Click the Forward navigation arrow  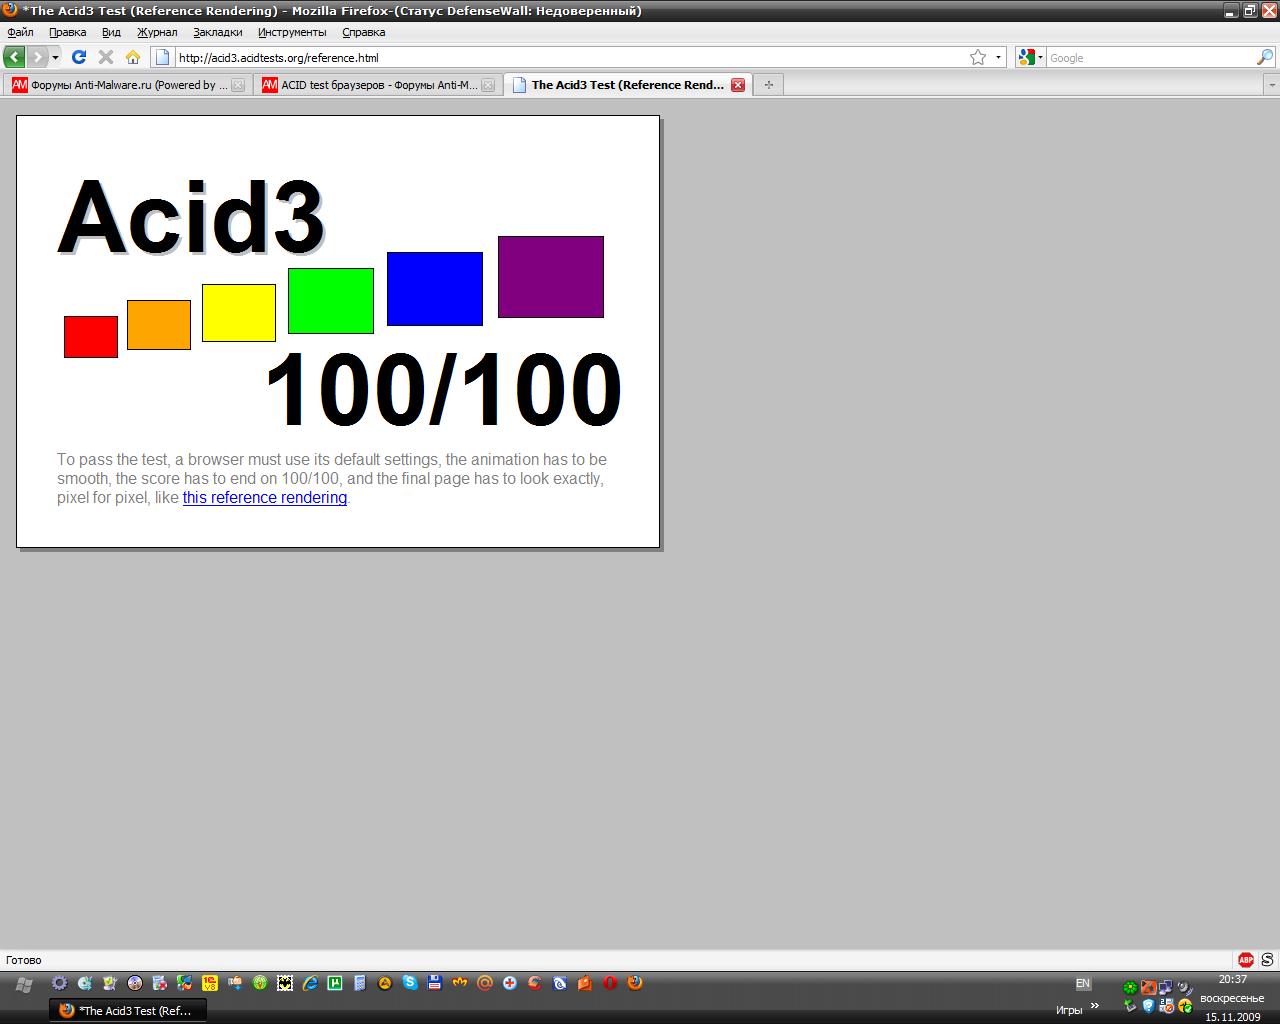pyautogui.click(x=37, y=57)
